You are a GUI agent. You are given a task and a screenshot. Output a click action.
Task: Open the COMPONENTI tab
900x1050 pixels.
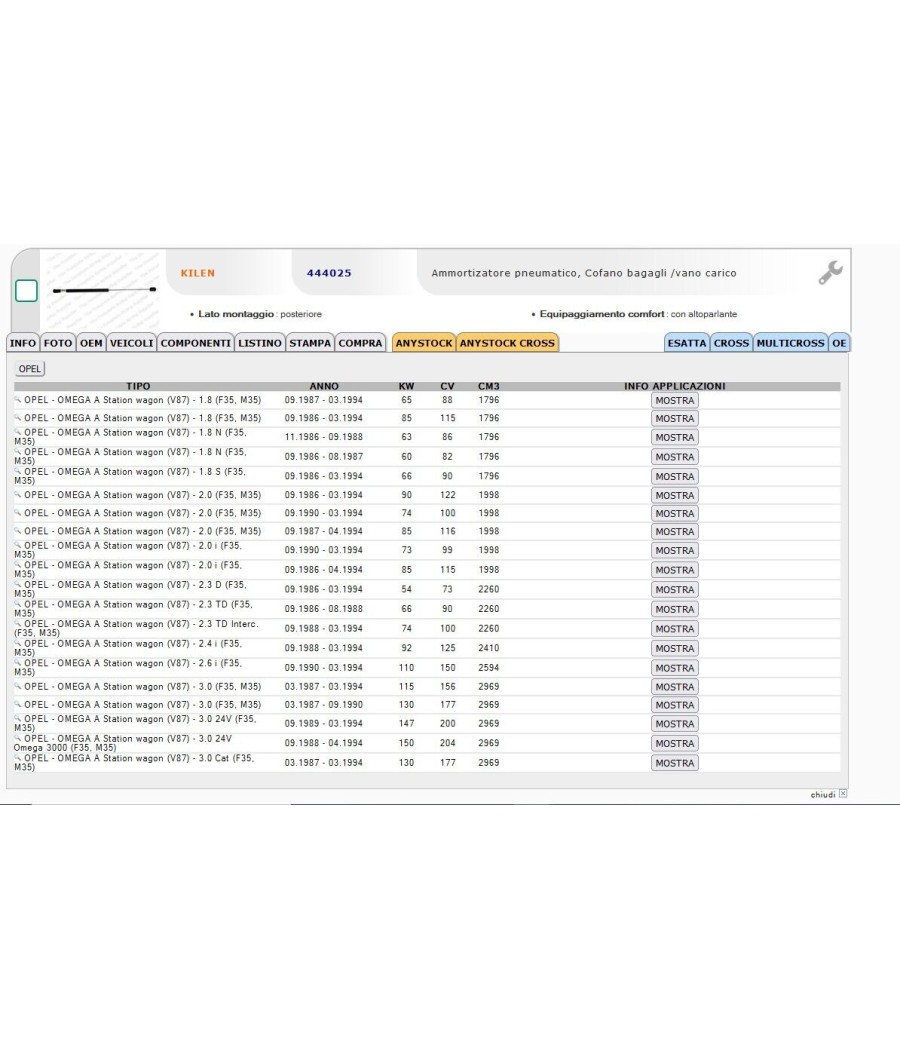[196, 343]
